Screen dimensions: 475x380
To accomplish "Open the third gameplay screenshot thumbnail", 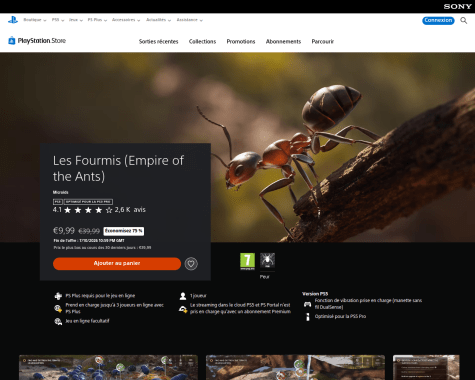I will 426,367.
